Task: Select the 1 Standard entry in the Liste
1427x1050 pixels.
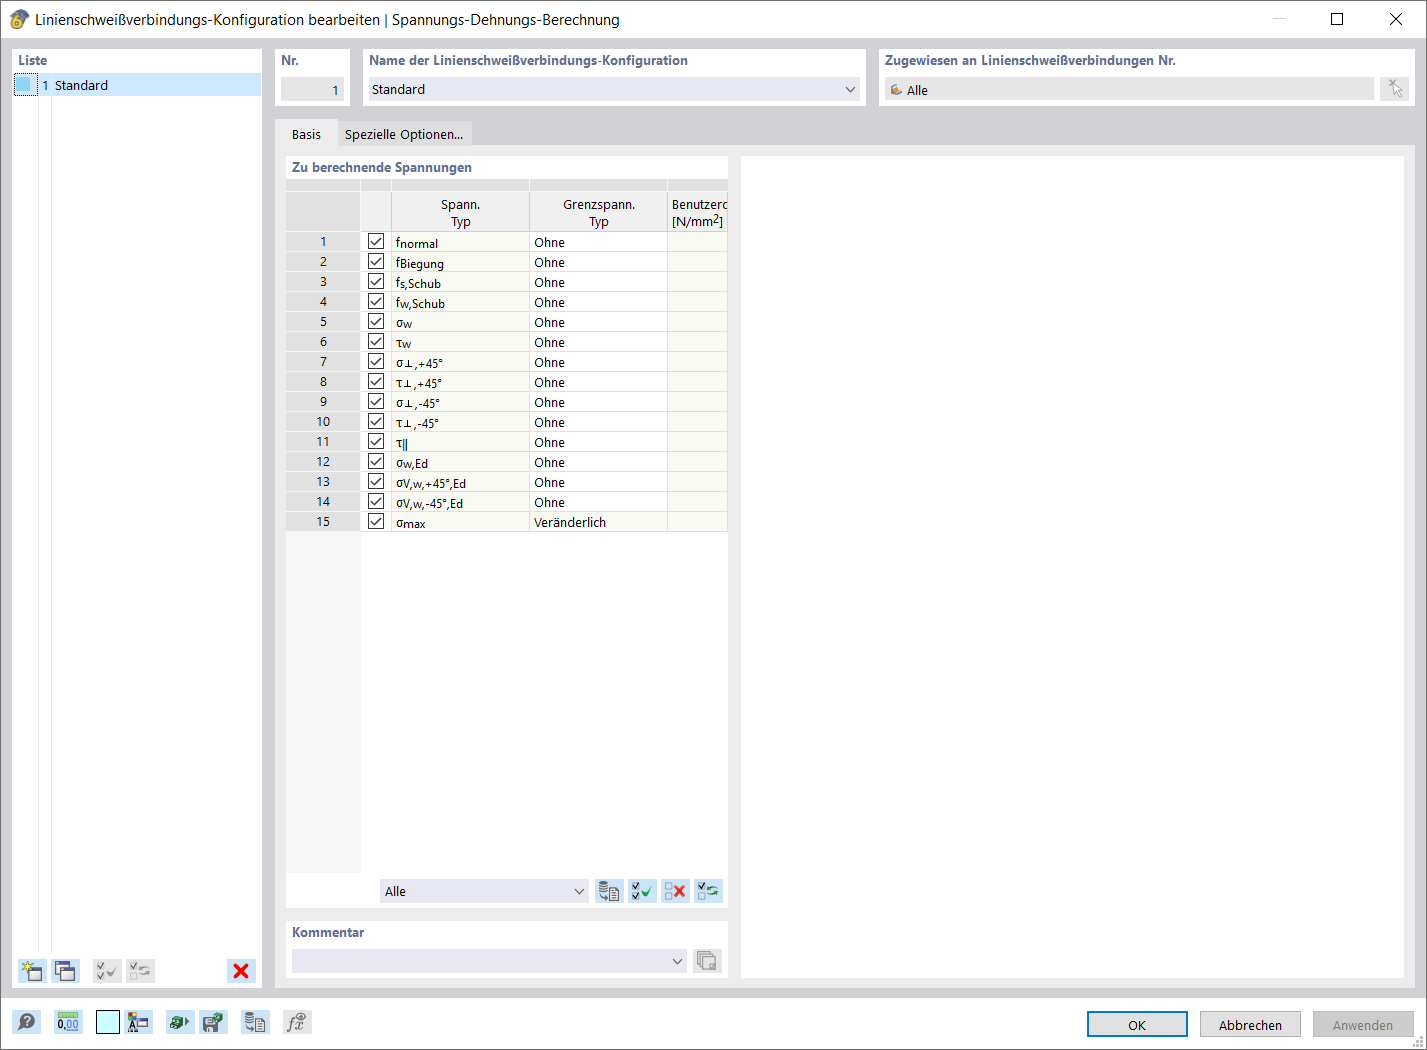Action: pyautogui.click(x=138, y=85)
